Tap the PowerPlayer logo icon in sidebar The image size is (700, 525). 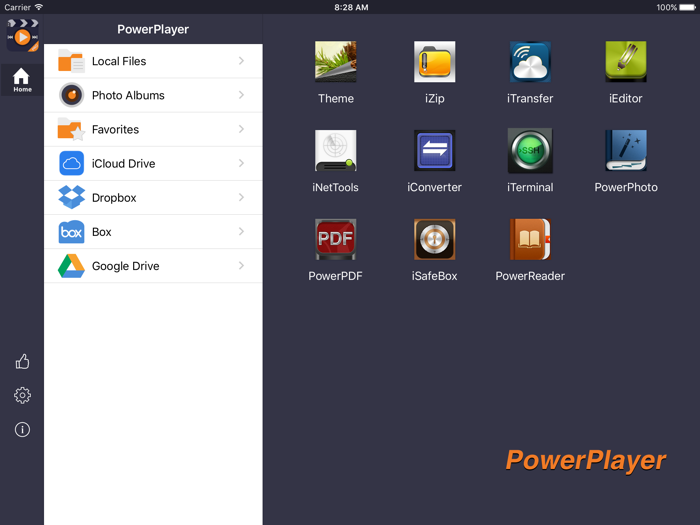[22, 35]
